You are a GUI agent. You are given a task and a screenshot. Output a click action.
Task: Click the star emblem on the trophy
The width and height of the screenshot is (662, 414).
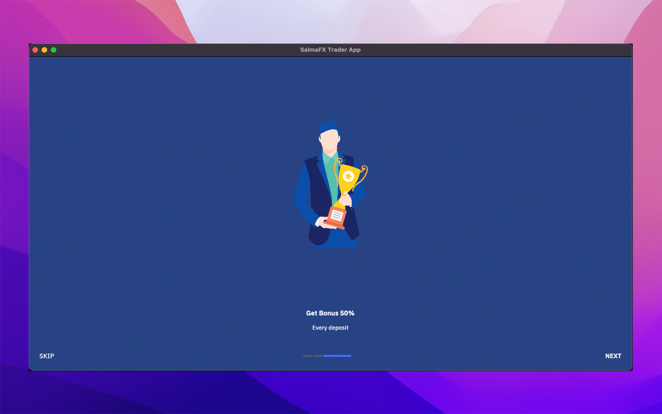tap(348, 177)
